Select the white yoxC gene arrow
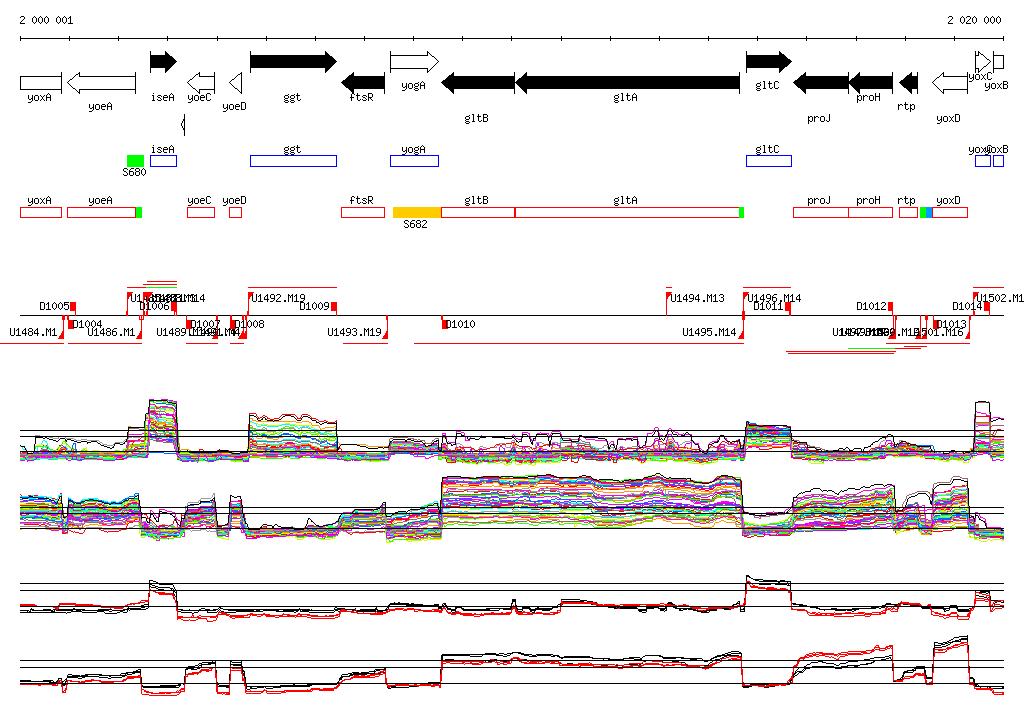 pyautogui.click(x=983, y=62)
